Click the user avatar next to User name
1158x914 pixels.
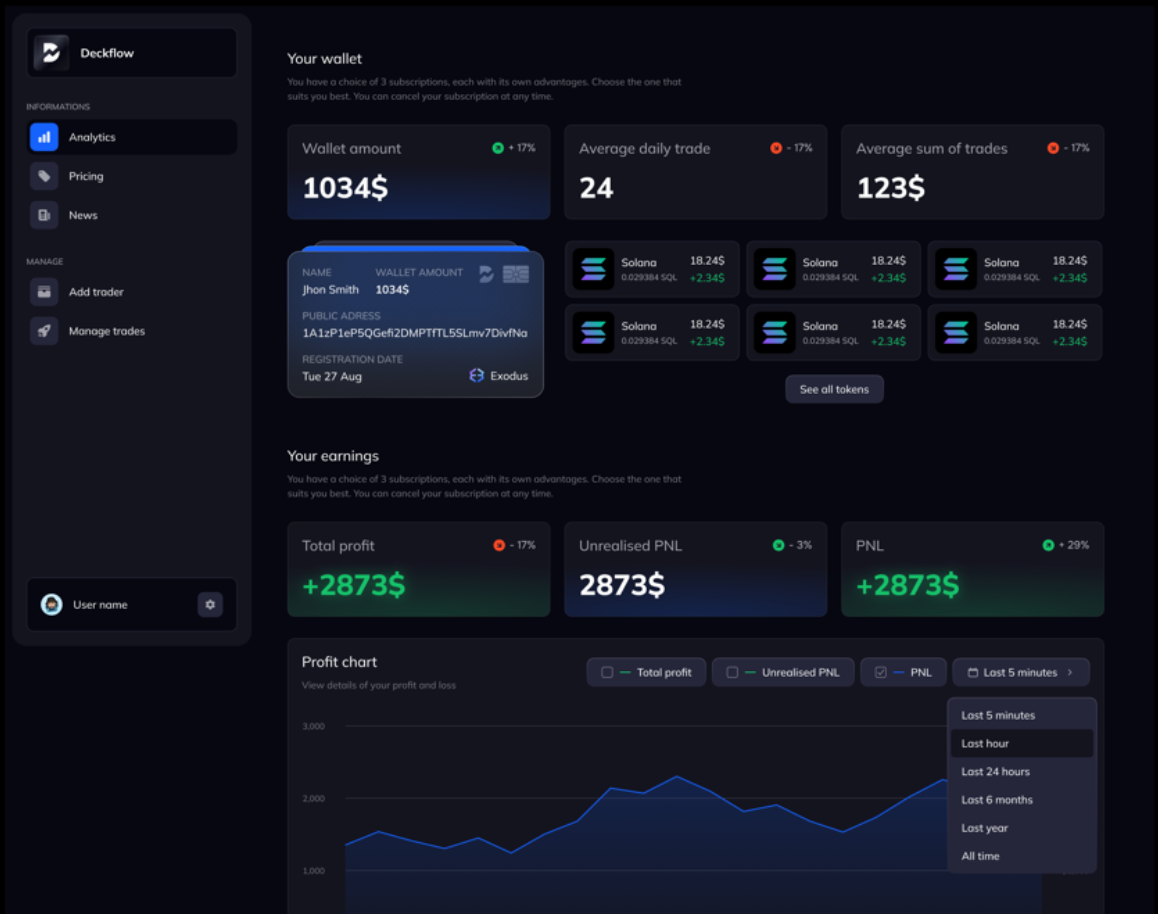(x=51, y=604)
